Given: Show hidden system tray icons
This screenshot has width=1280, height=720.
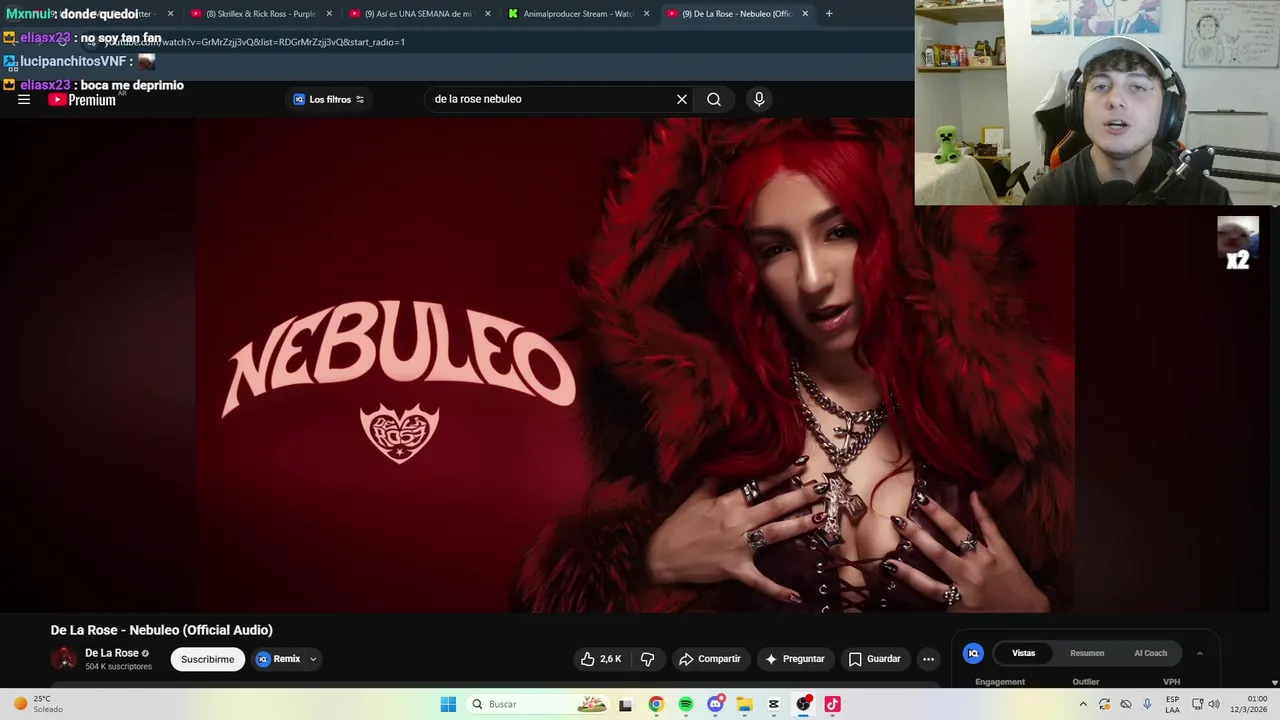Looking at the screenshot, I should [x=1083, y=704].
